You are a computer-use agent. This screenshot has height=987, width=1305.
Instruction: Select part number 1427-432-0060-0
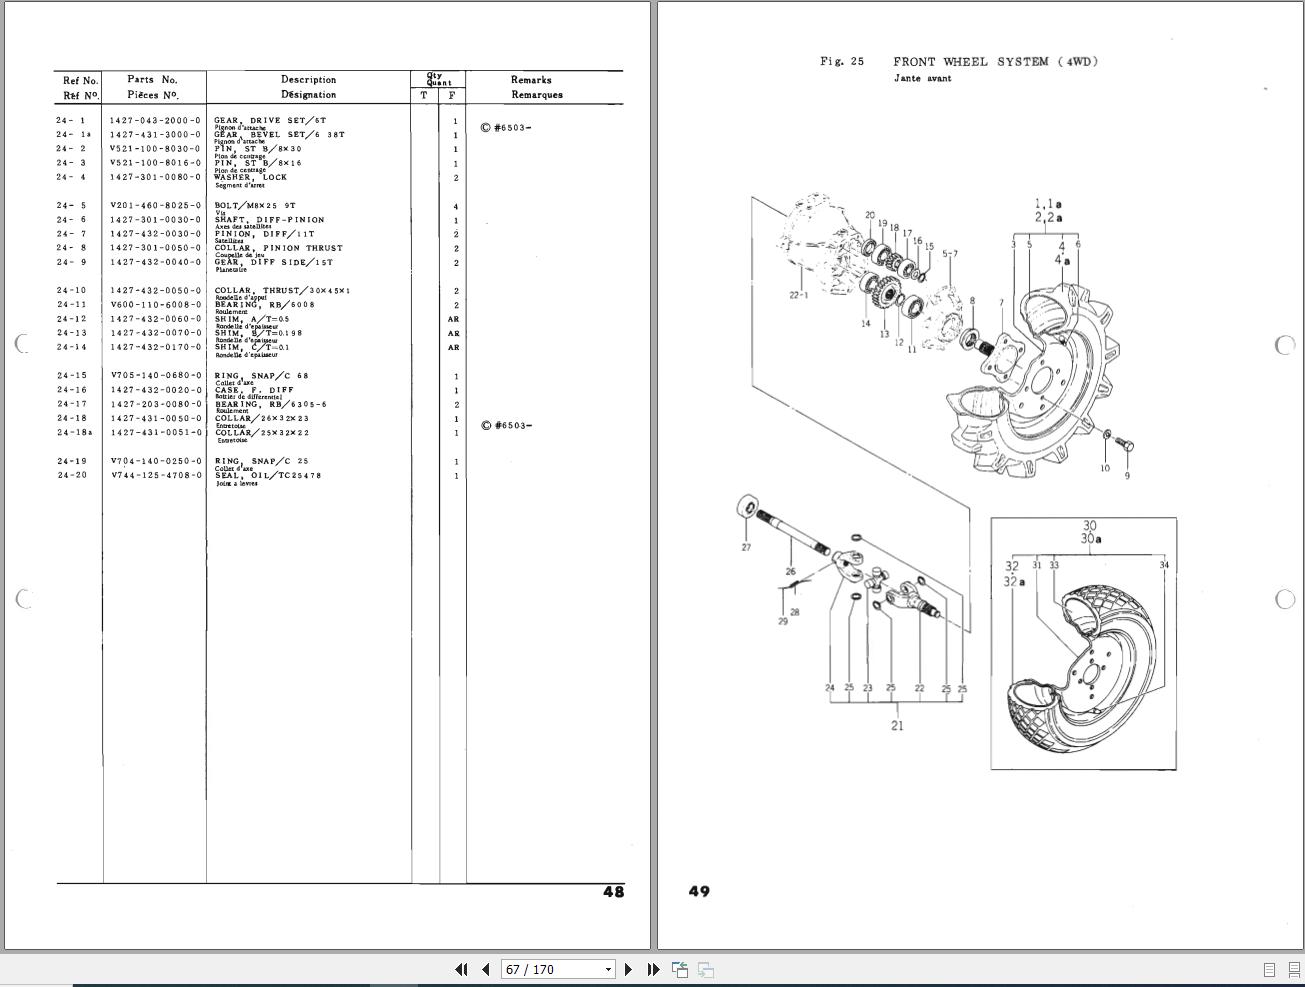155,319
